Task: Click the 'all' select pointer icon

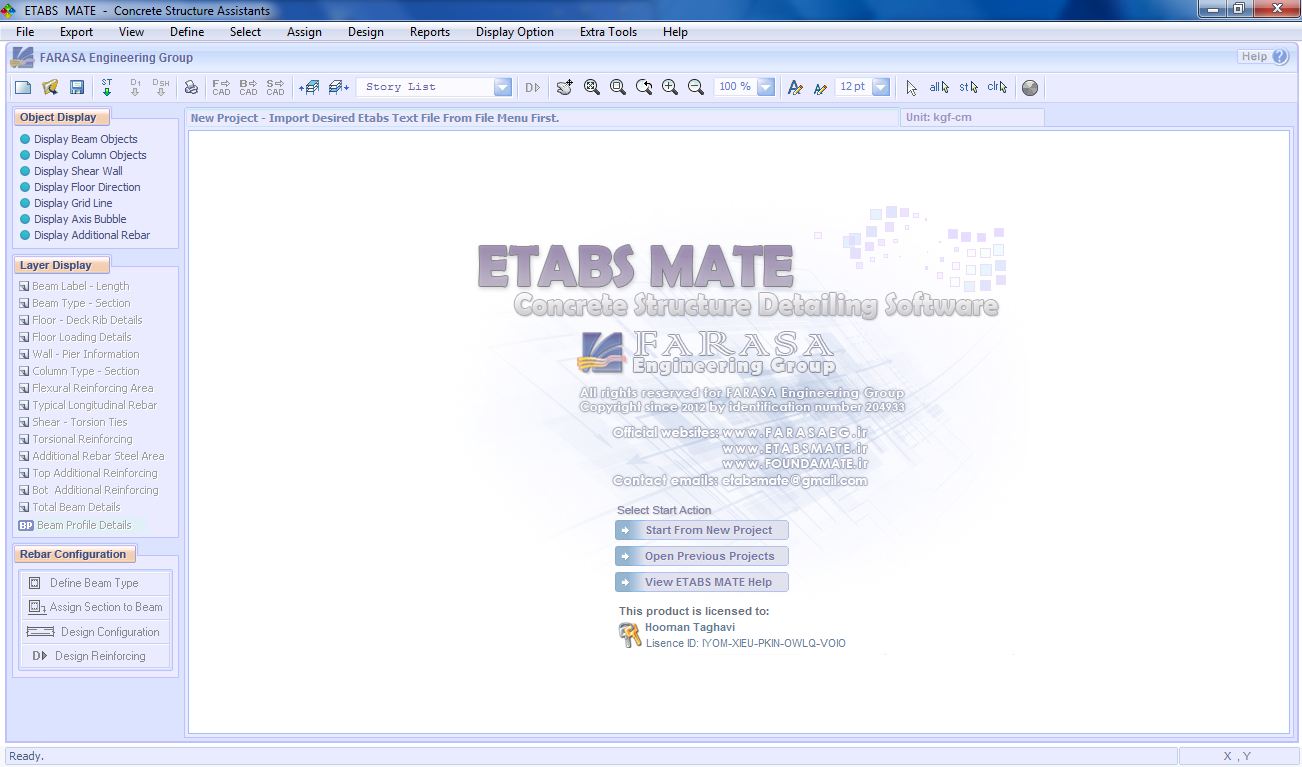Action: (939, 88)
